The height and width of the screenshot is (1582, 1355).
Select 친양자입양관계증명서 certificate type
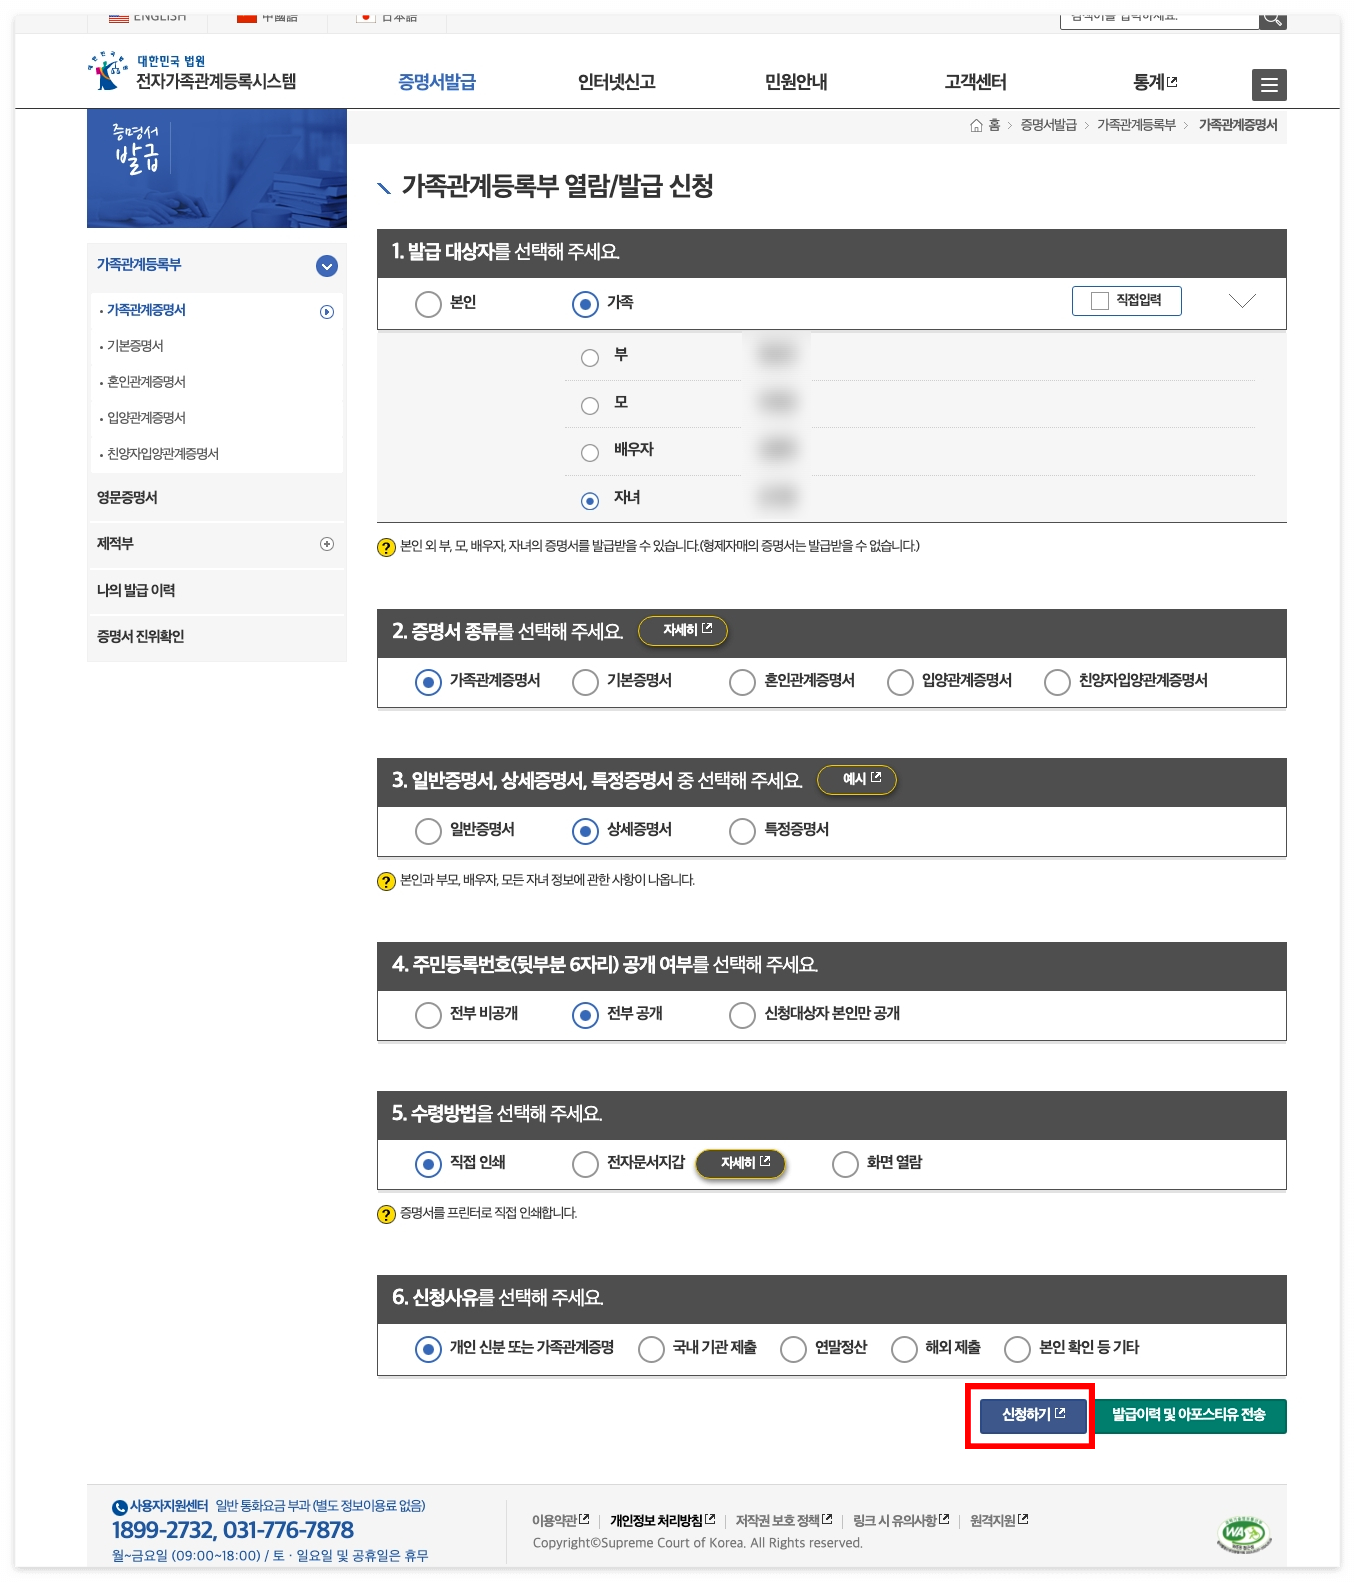point(1057,682)
